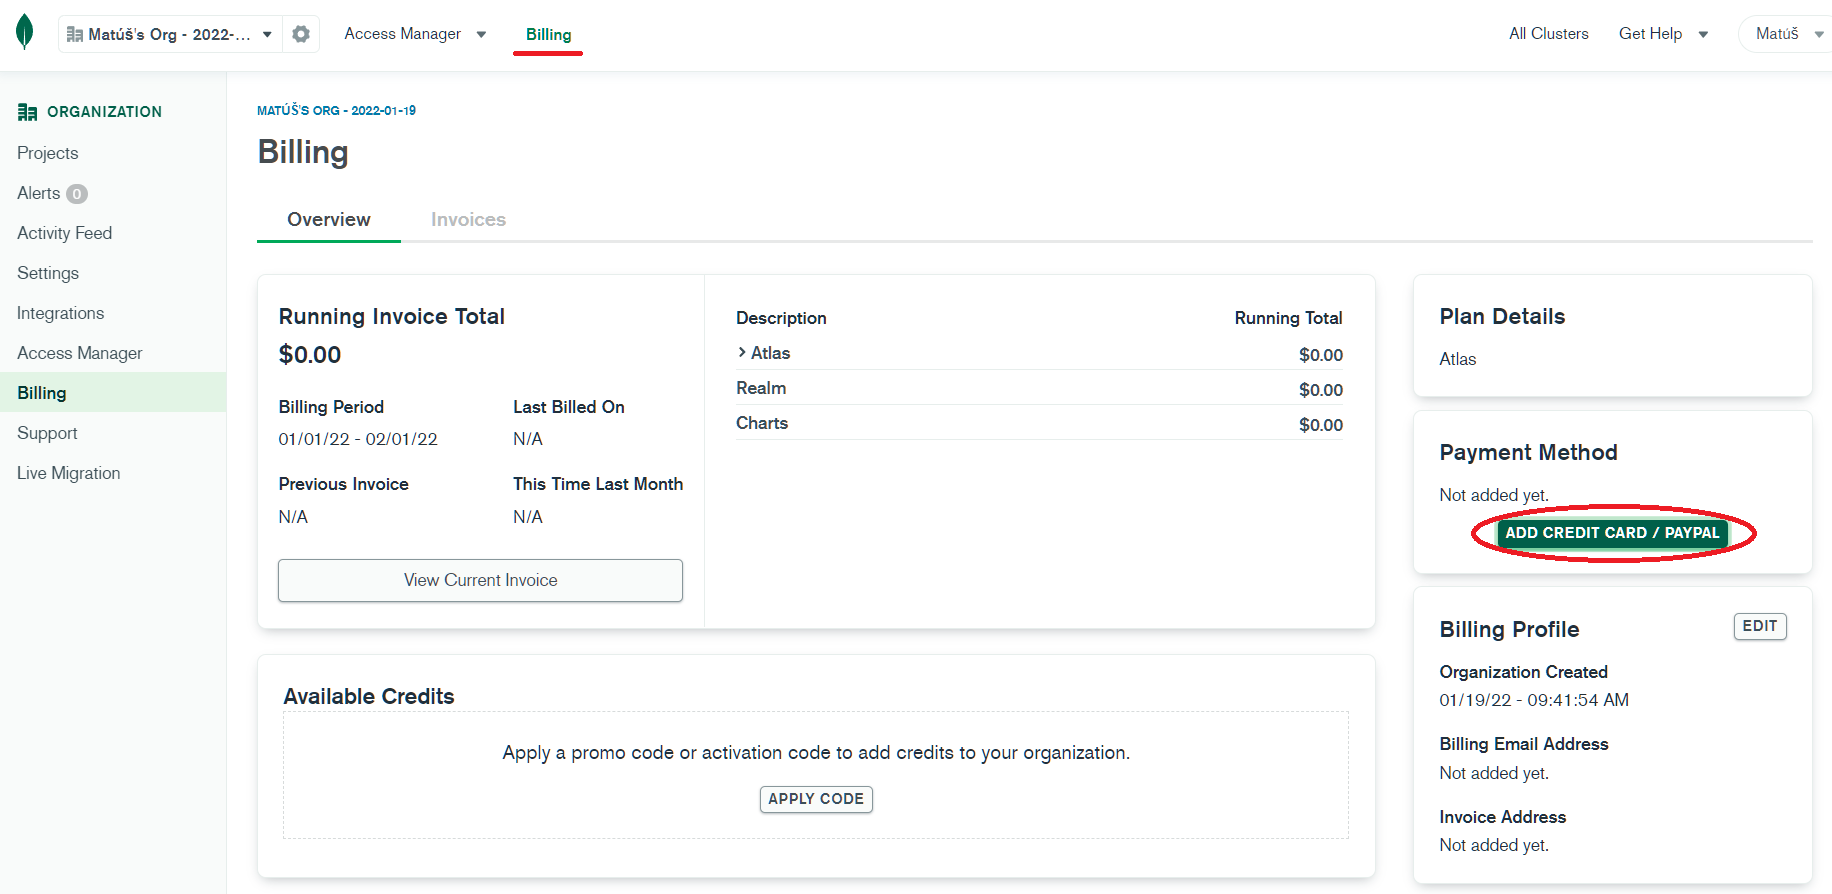Open the Matúš's Org organization selector dropdown

[x=170, y=34]
